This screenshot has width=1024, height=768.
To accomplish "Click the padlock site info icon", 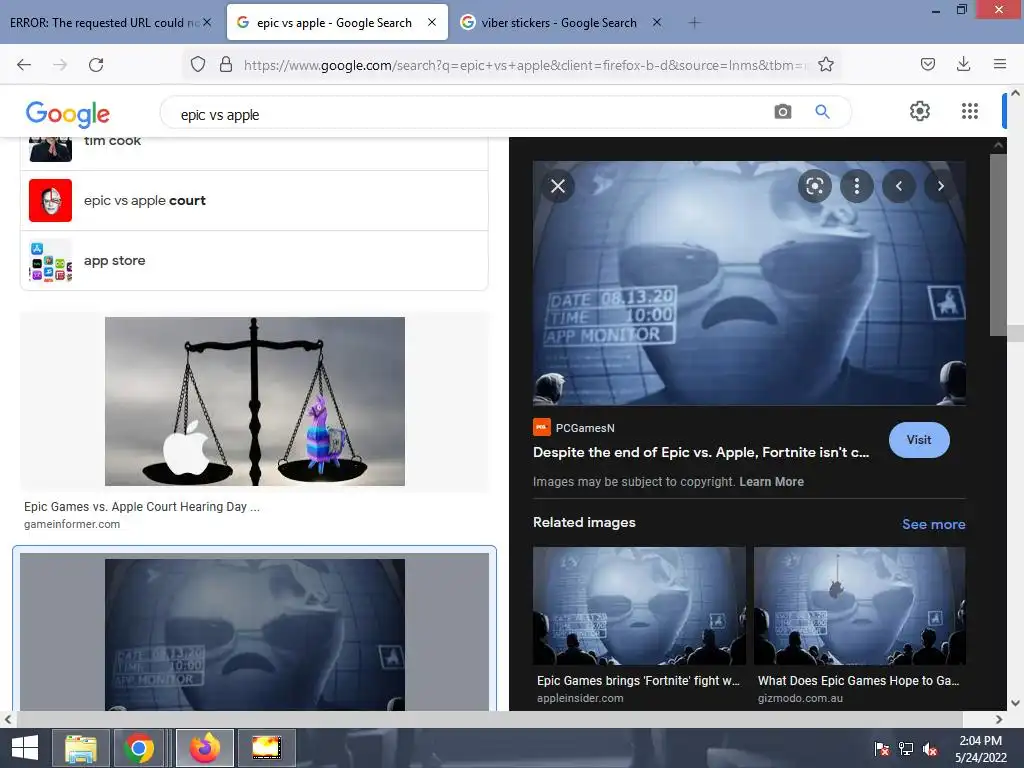I will [226, 64].
